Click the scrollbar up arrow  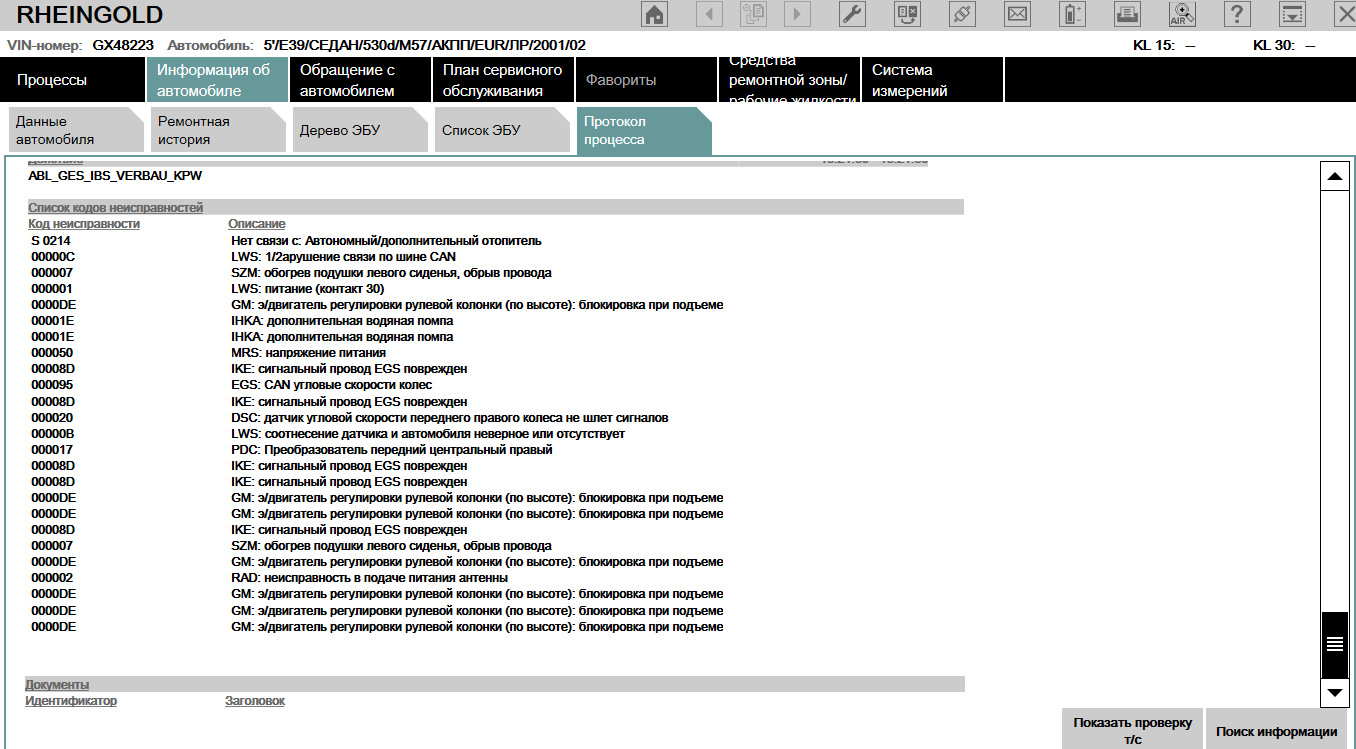pos(1334,176)
